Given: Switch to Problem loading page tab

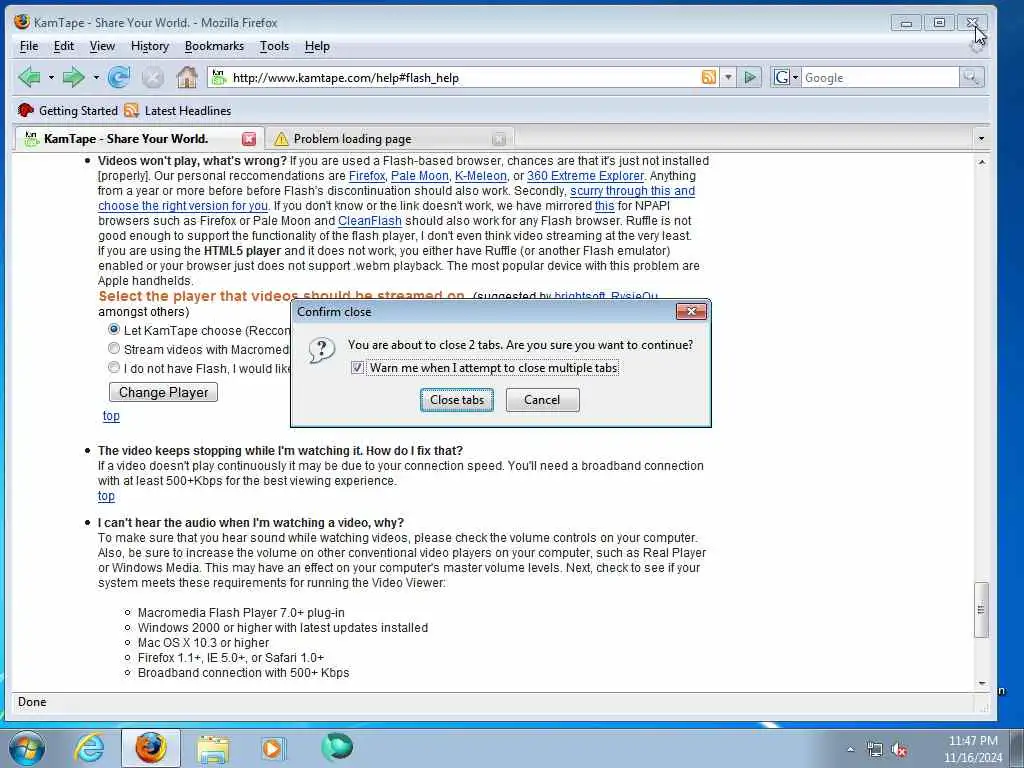Looking at the screenshot, I should click(390, 138).
